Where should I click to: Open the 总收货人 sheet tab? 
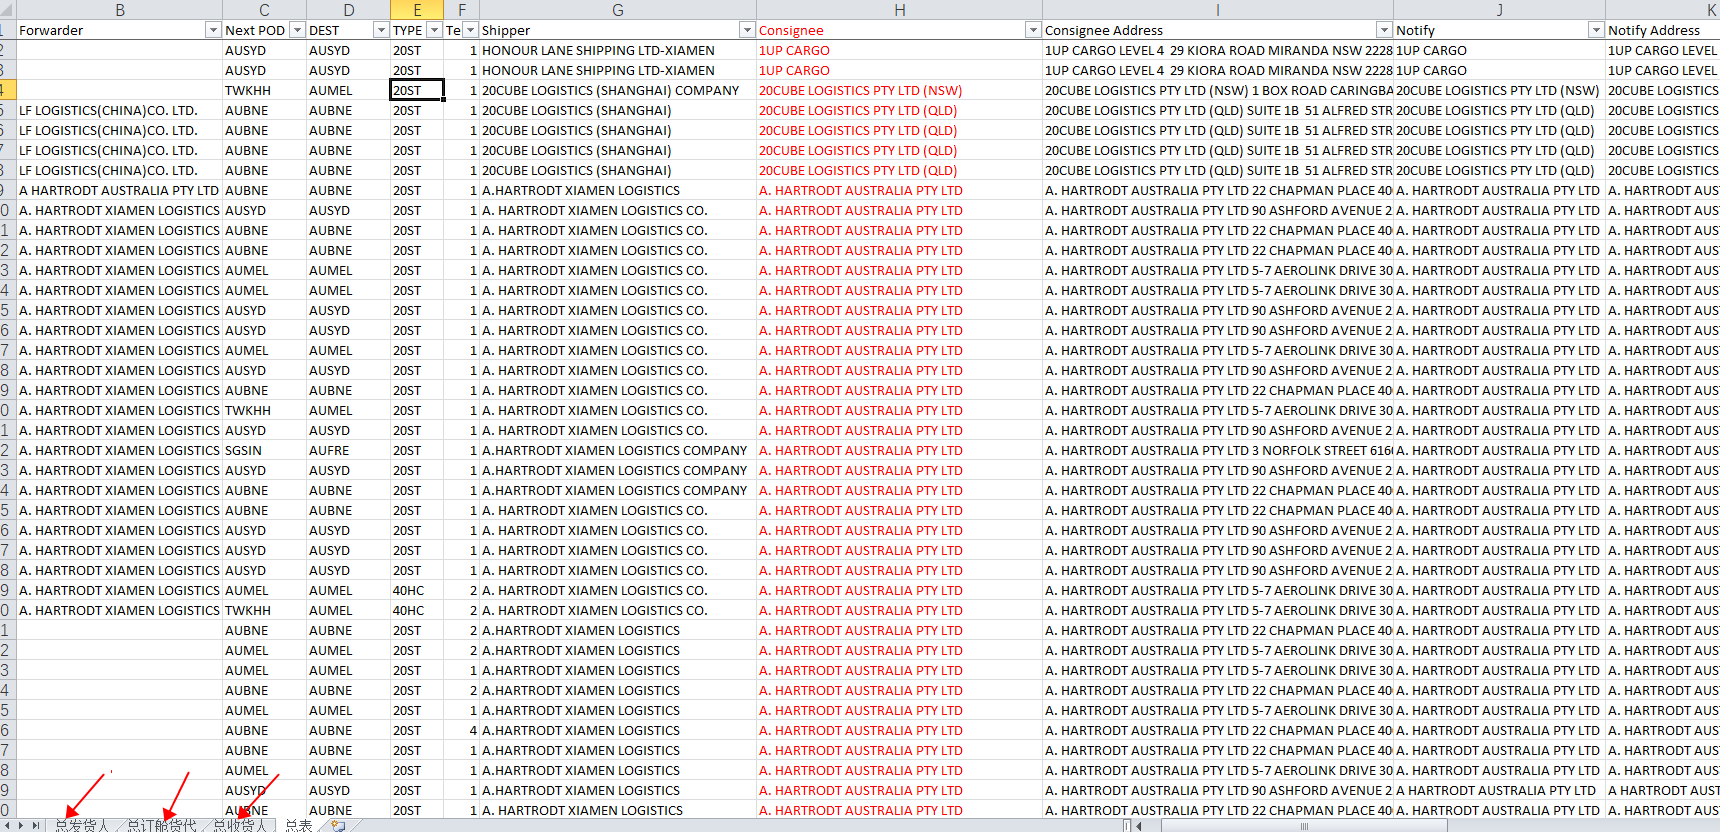(240, 825)
